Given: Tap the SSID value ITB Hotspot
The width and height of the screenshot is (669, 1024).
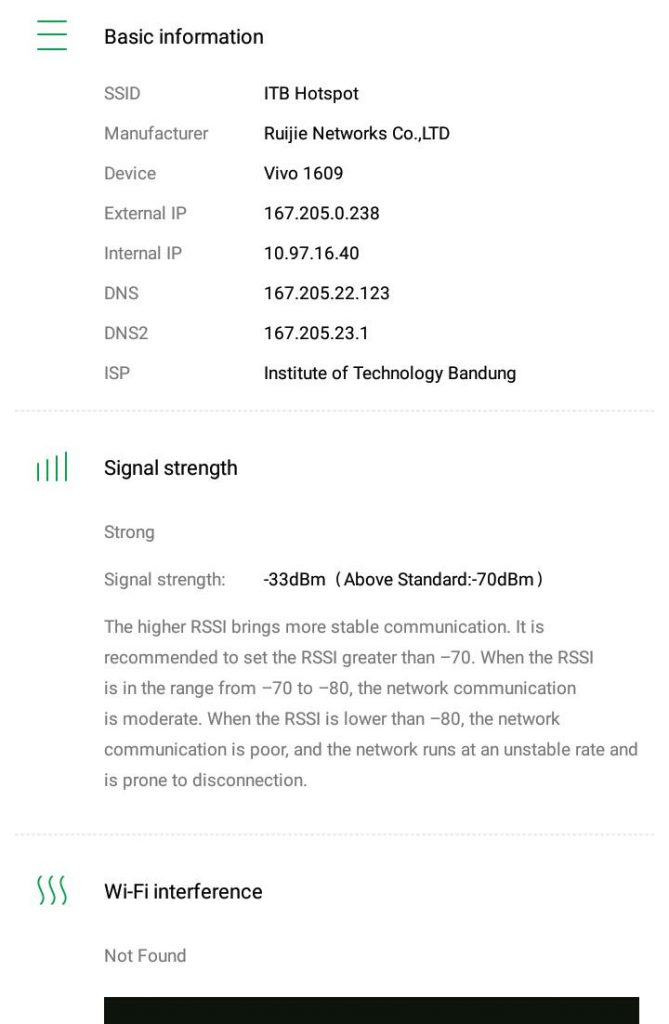Looking at the screenshot, I should click(311, 93).
